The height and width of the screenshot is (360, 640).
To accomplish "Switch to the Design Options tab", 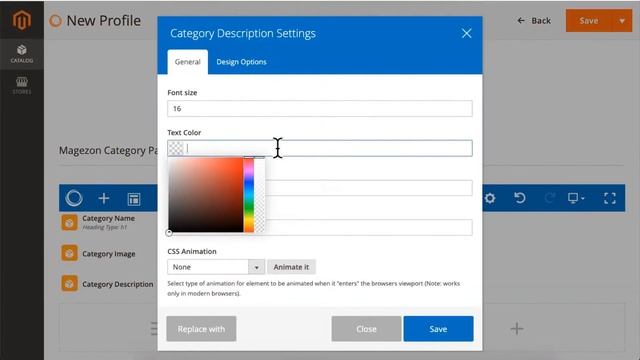I will [241, 62].
